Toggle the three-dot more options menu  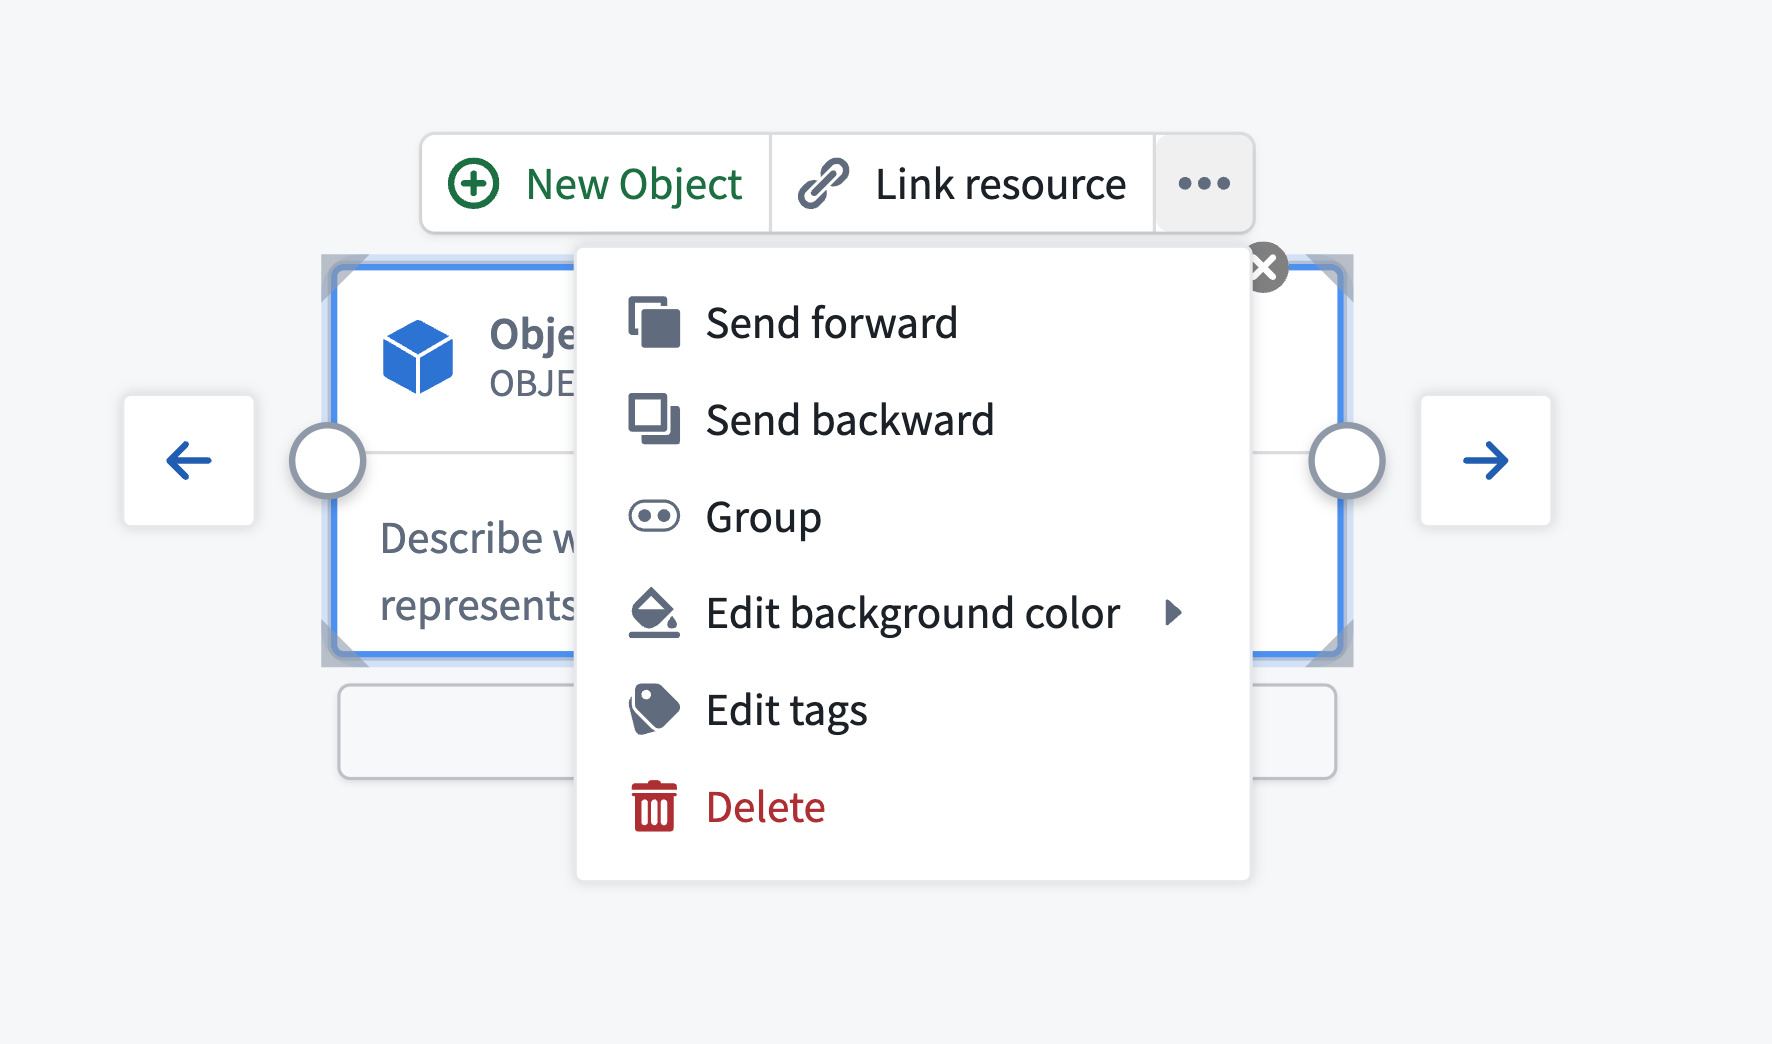[1204, 184]
